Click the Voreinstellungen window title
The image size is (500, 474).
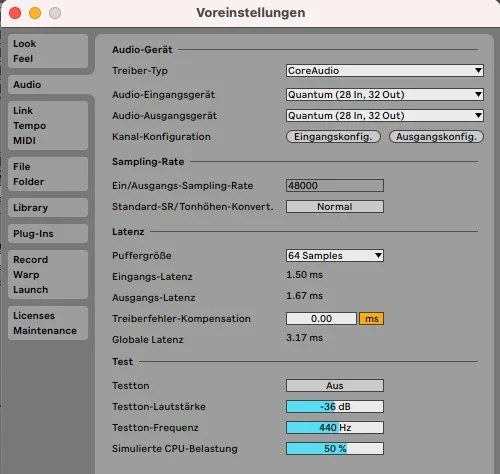251,13
